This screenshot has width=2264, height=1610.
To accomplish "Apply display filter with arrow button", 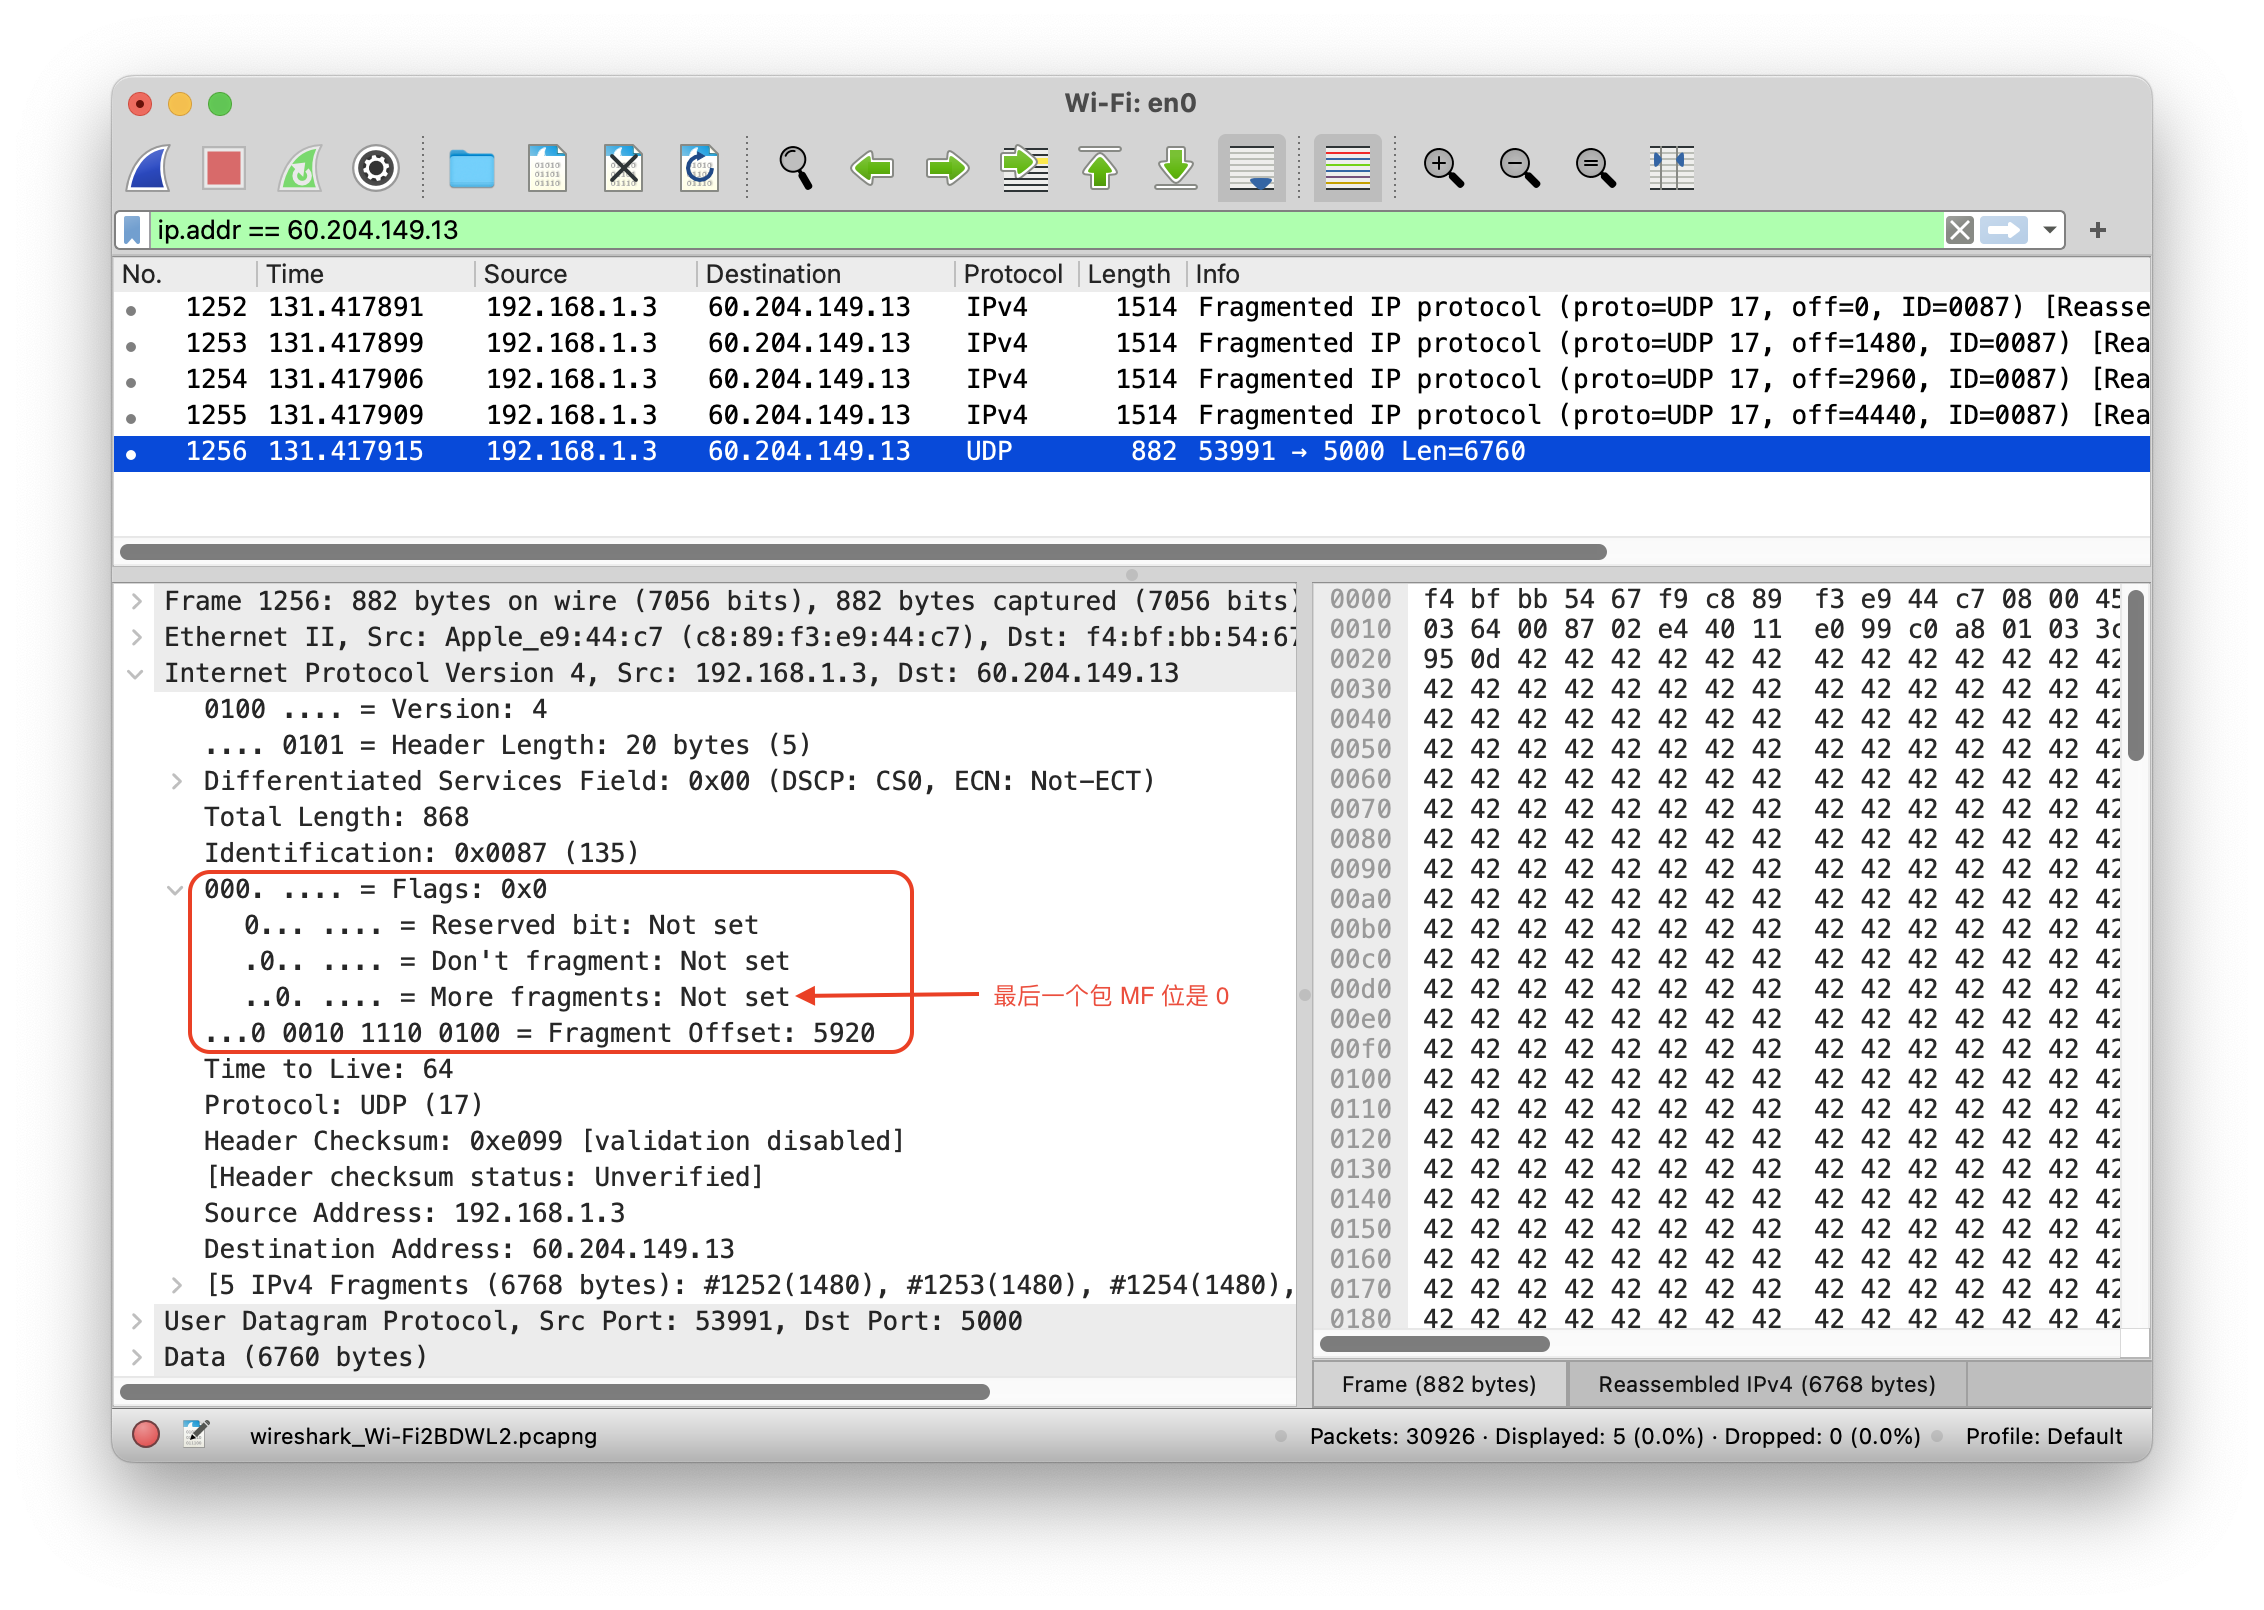I will [x=2004, y=230].
